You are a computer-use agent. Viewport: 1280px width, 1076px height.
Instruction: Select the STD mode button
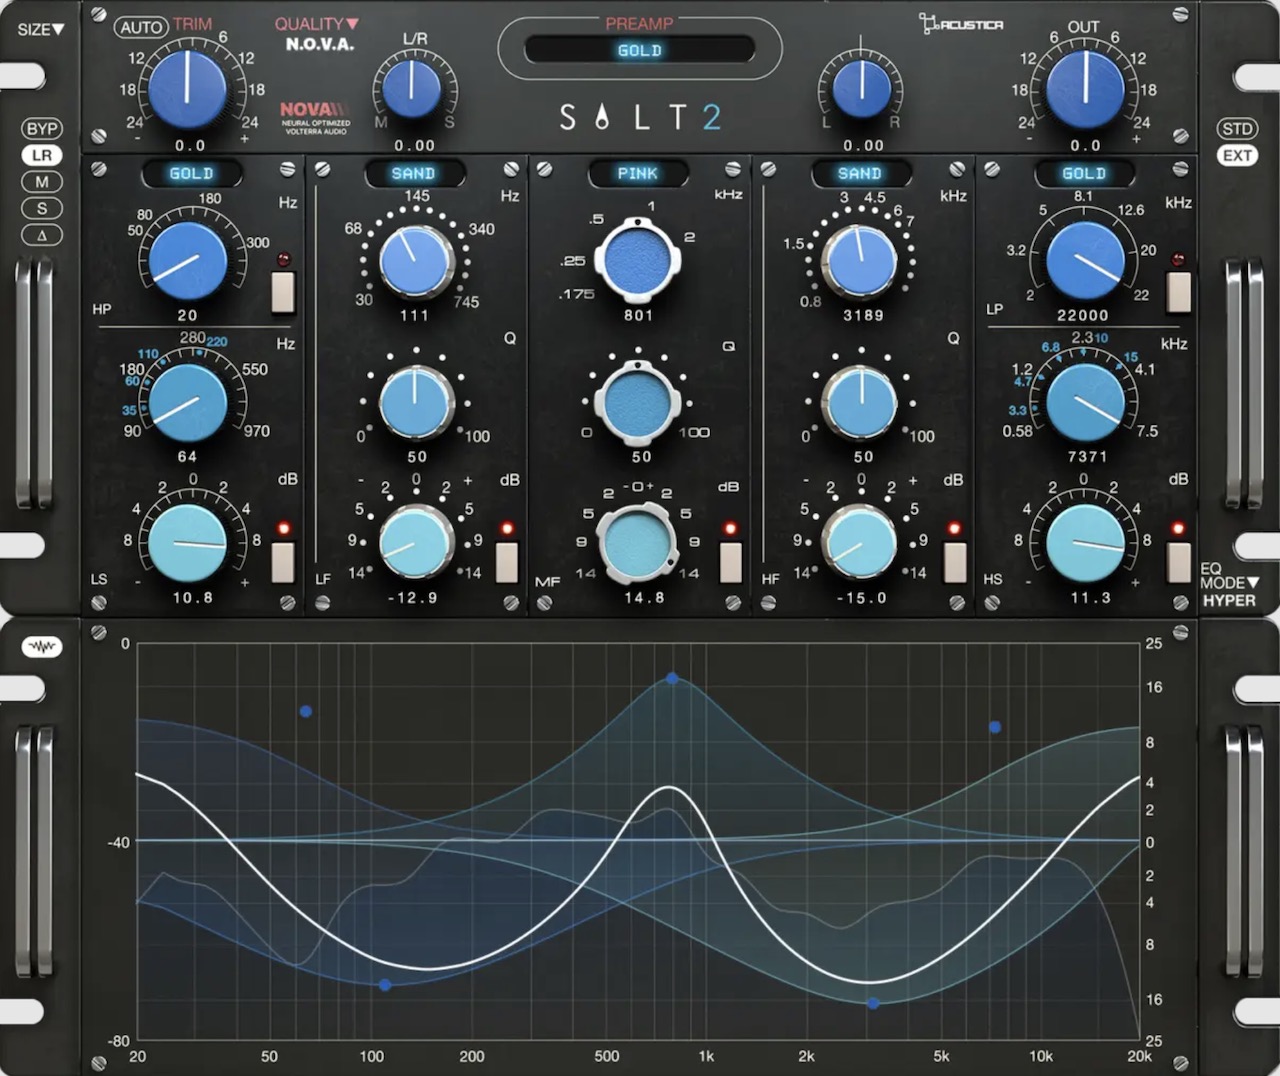[x=1237, y=129]
